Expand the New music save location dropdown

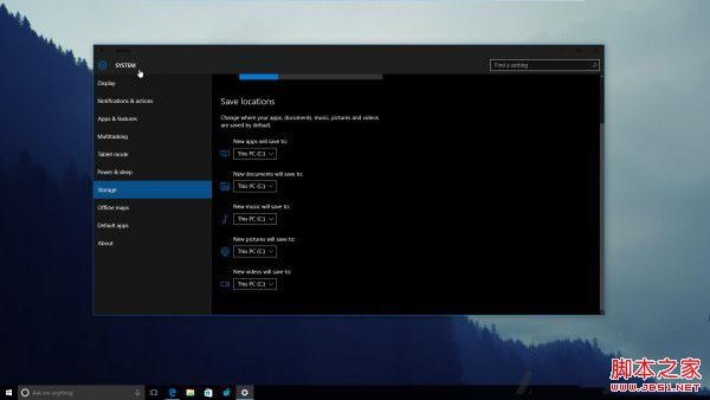point(255,219)
